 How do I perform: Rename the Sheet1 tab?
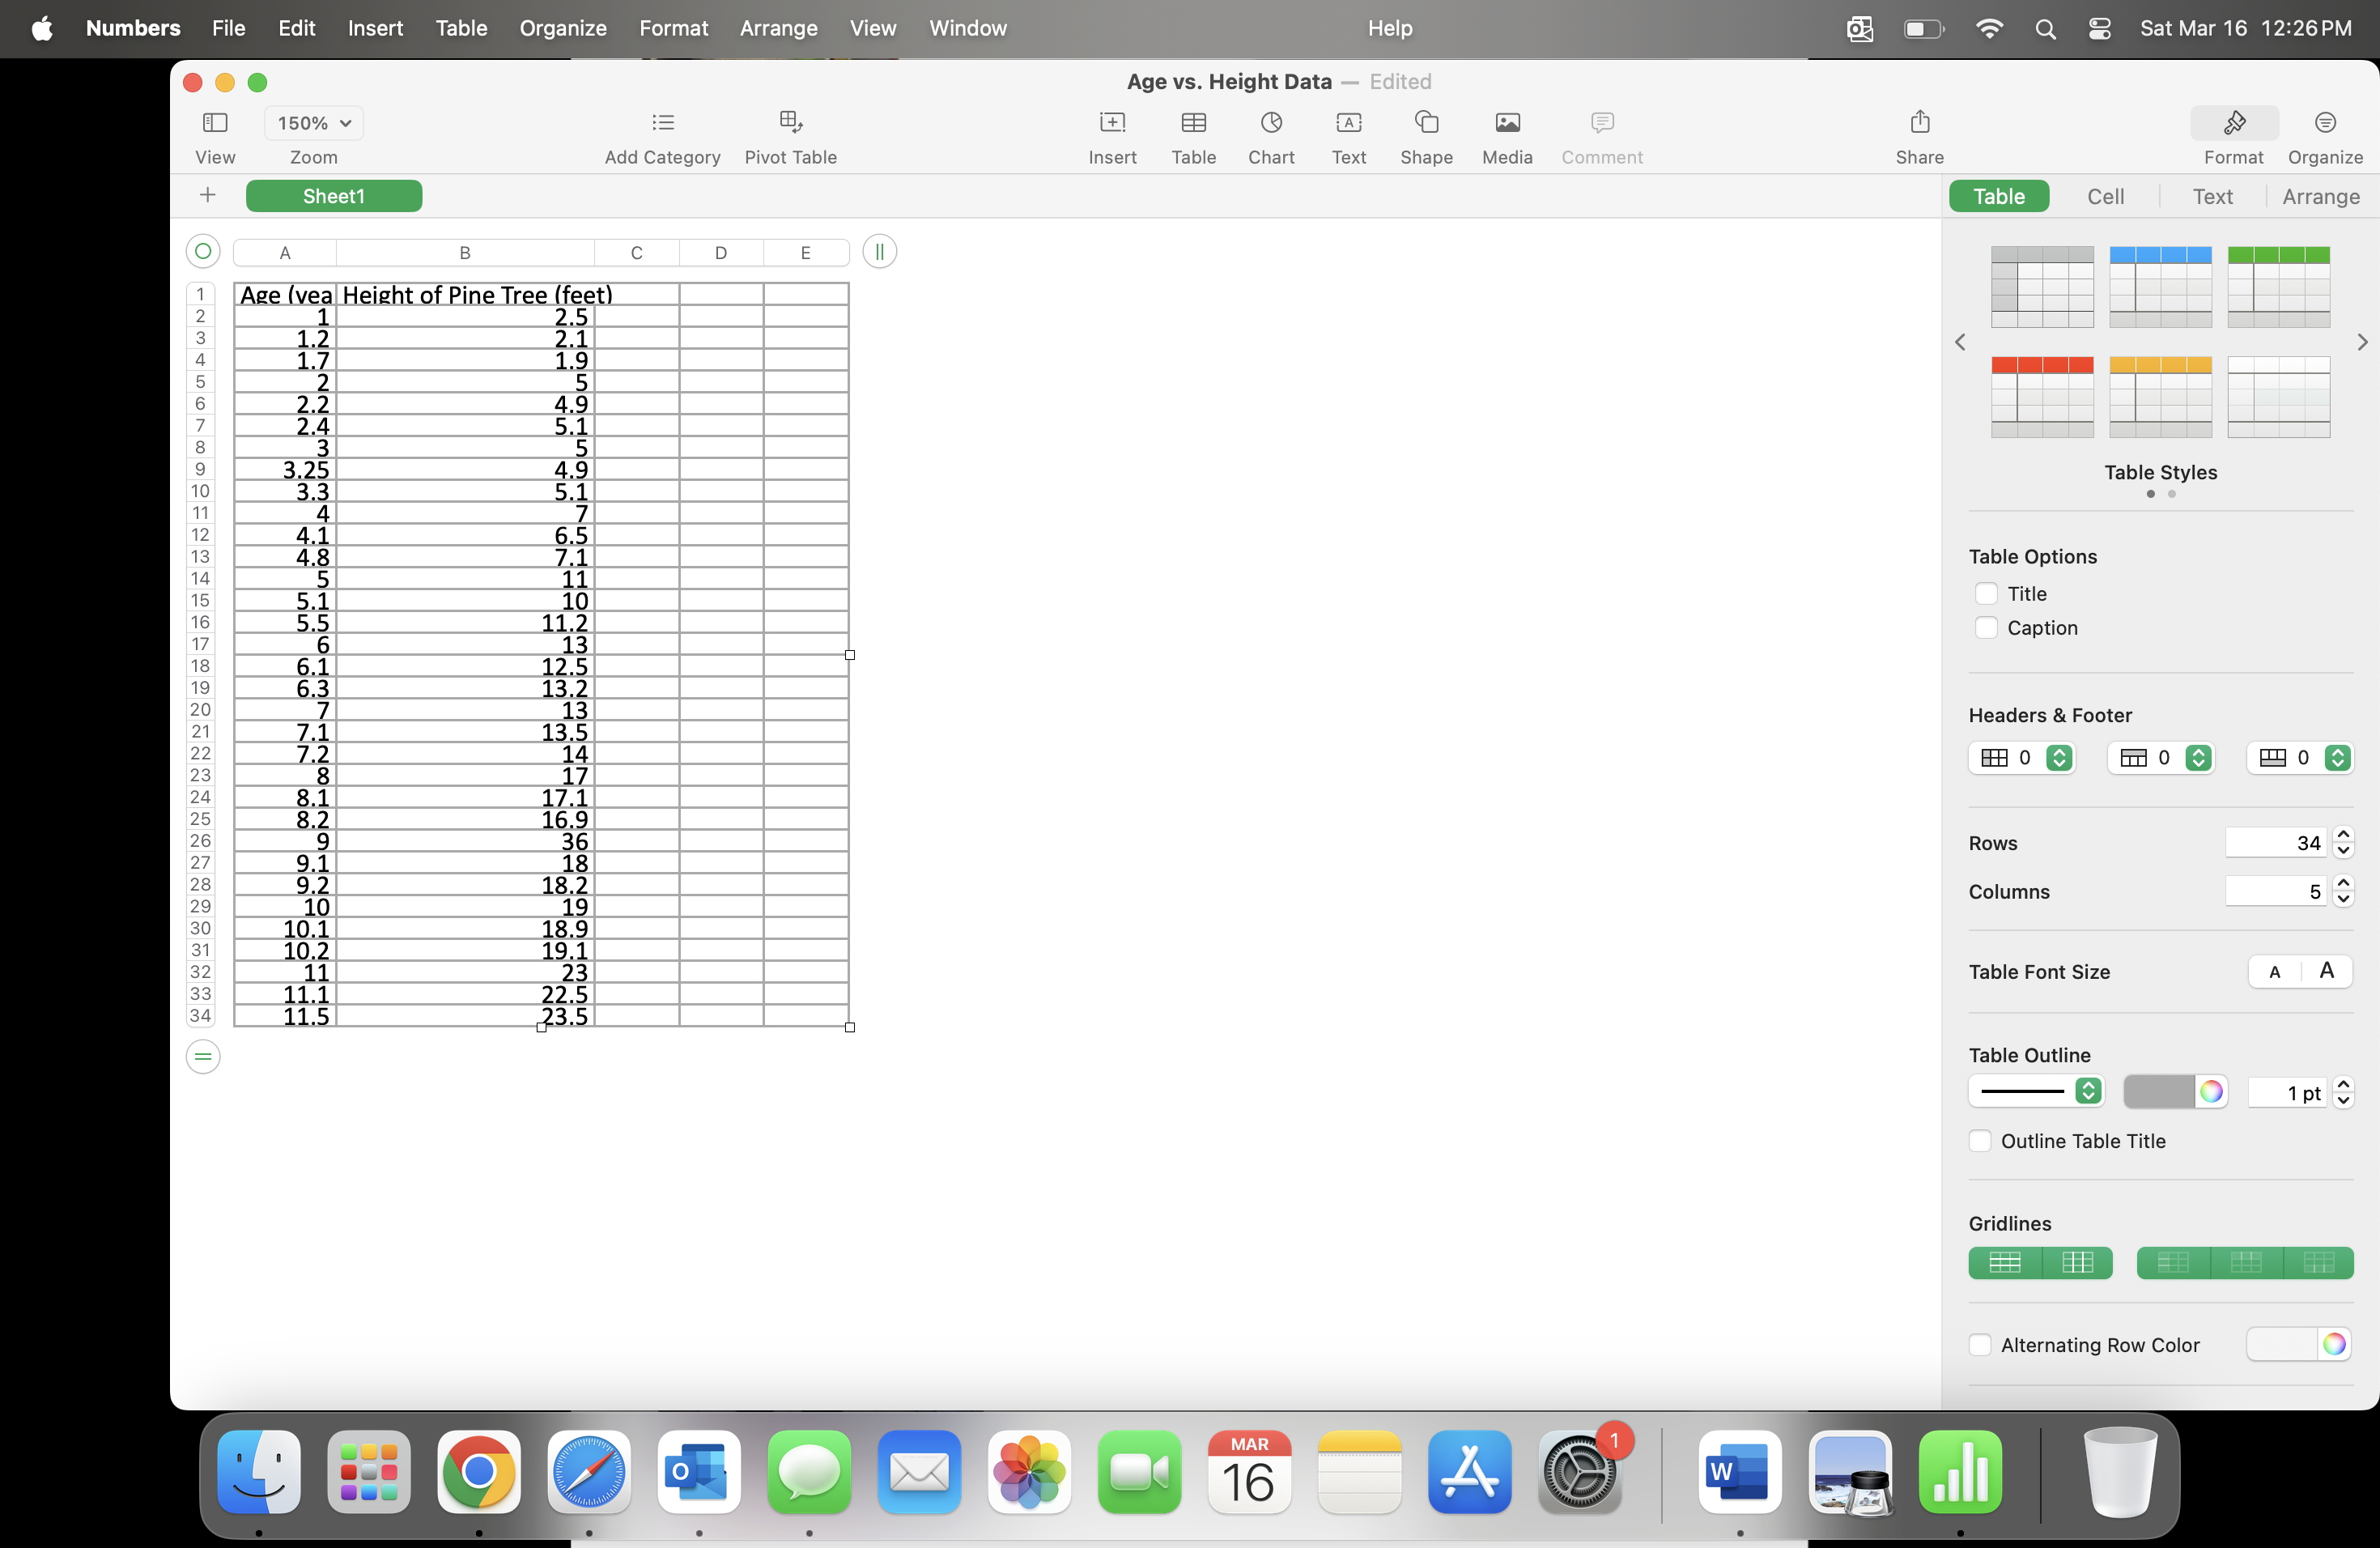[x=333, y=195]
